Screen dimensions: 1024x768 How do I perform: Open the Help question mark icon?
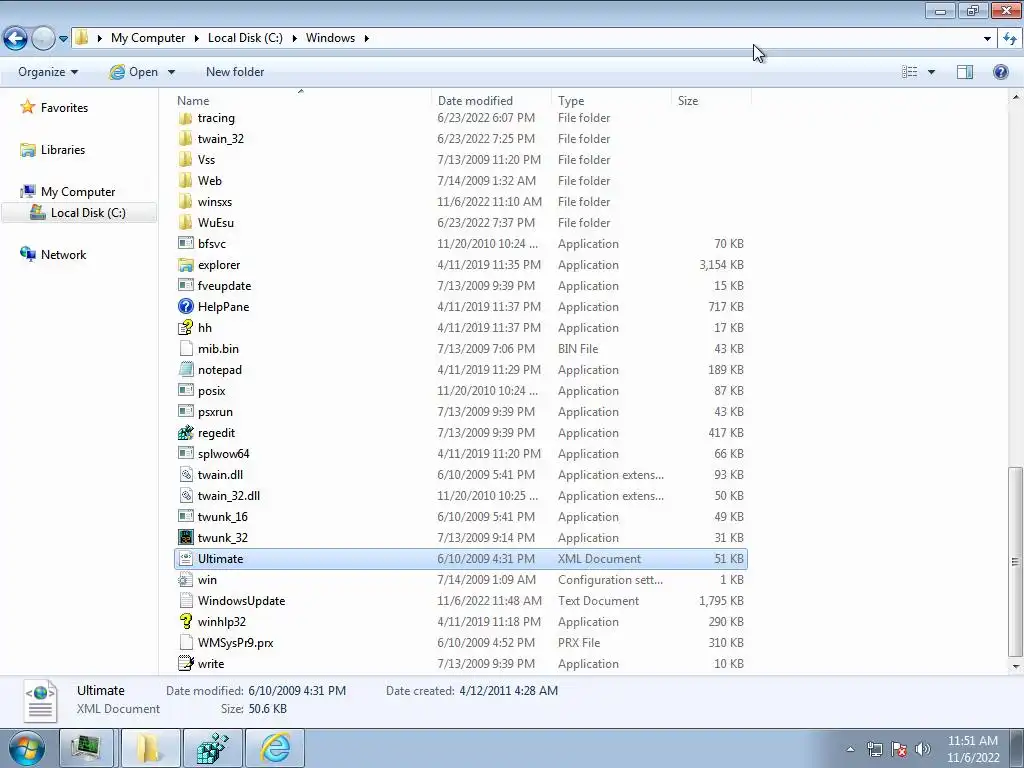1000,72
